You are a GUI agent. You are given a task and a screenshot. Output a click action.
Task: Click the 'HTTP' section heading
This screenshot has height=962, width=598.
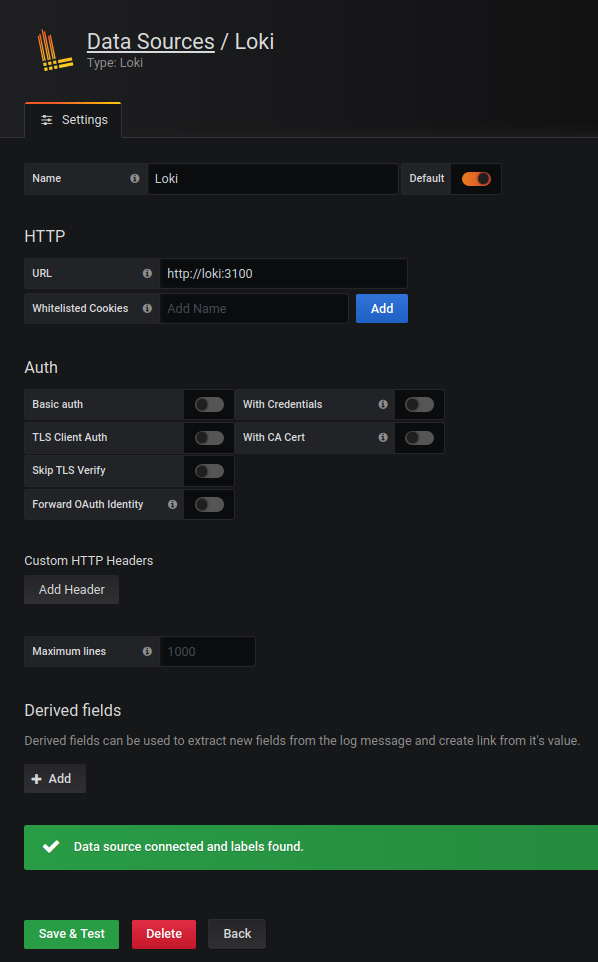[x=45, y=236]
